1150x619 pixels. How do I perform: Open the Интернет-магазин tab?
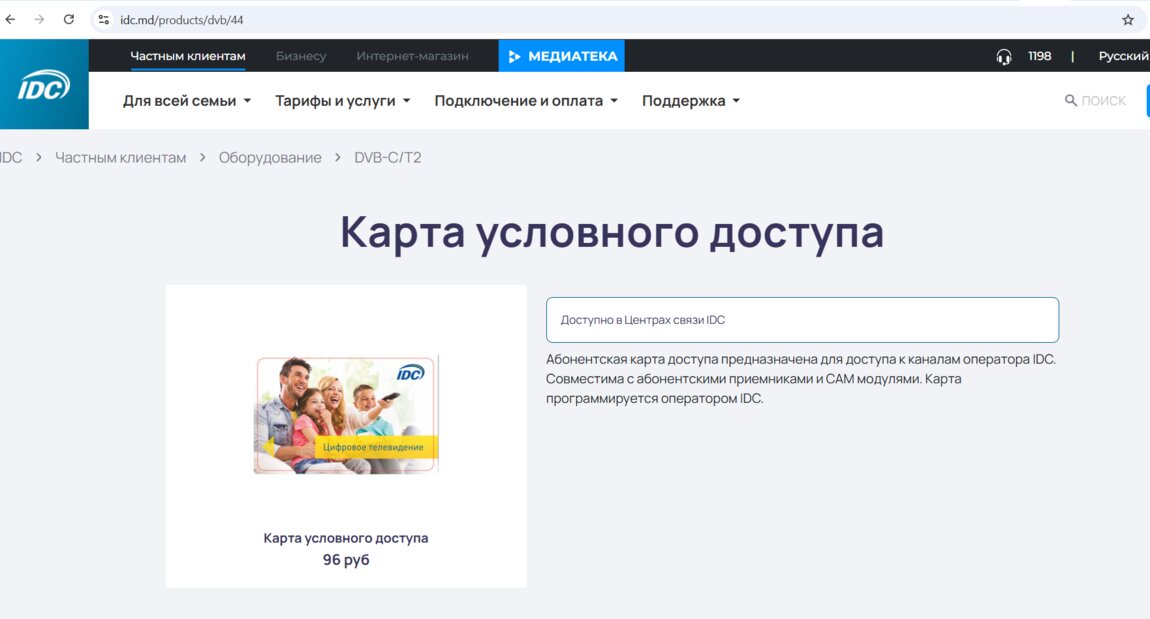pyautogui.click(x=412, y=56)
